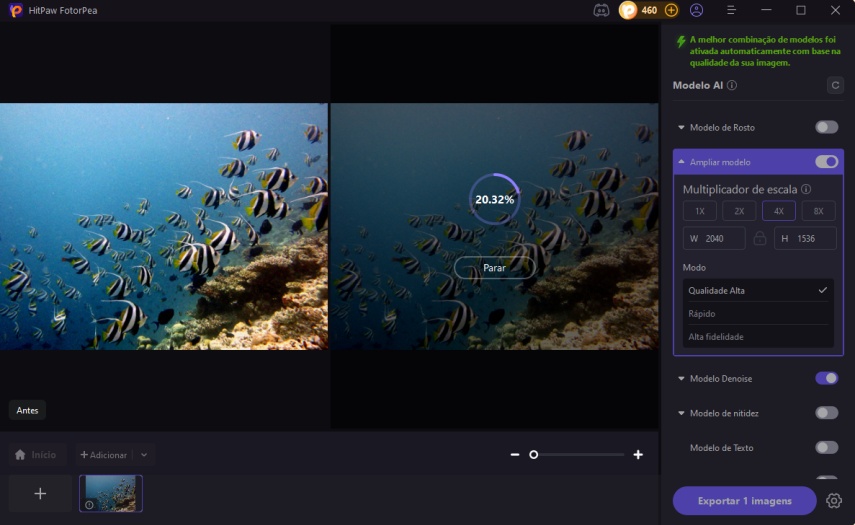Viewport: 855px width, 525px height.
Task: Show info for Multiplicador de escala
Action: click(806, 189)
